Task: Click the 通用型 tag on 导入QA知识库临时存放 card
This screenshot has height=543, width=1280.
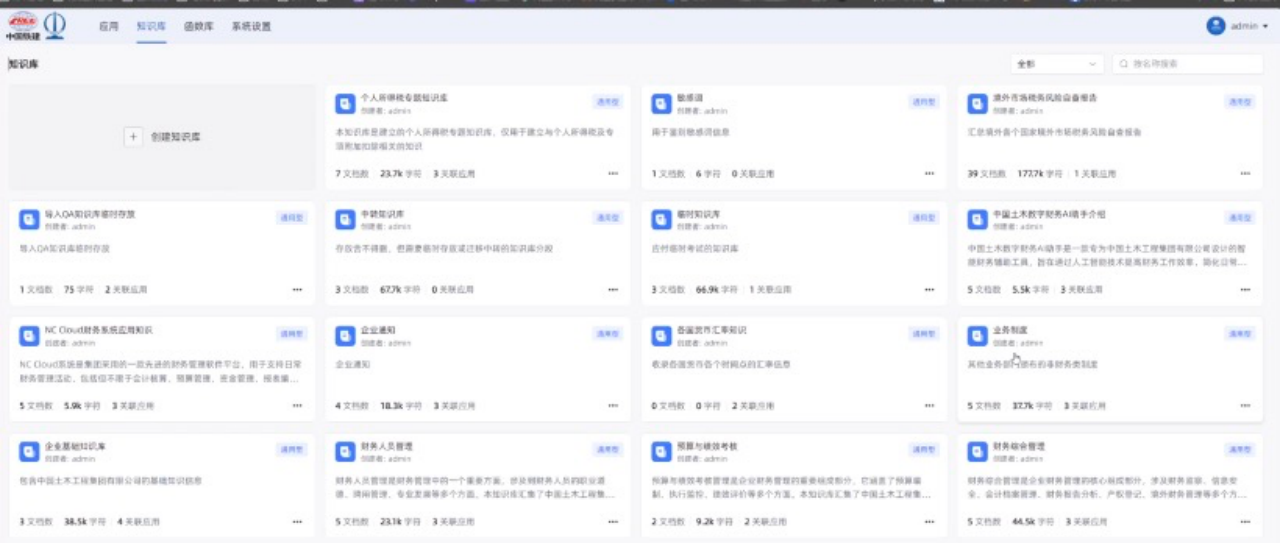Action: (292, 218)
